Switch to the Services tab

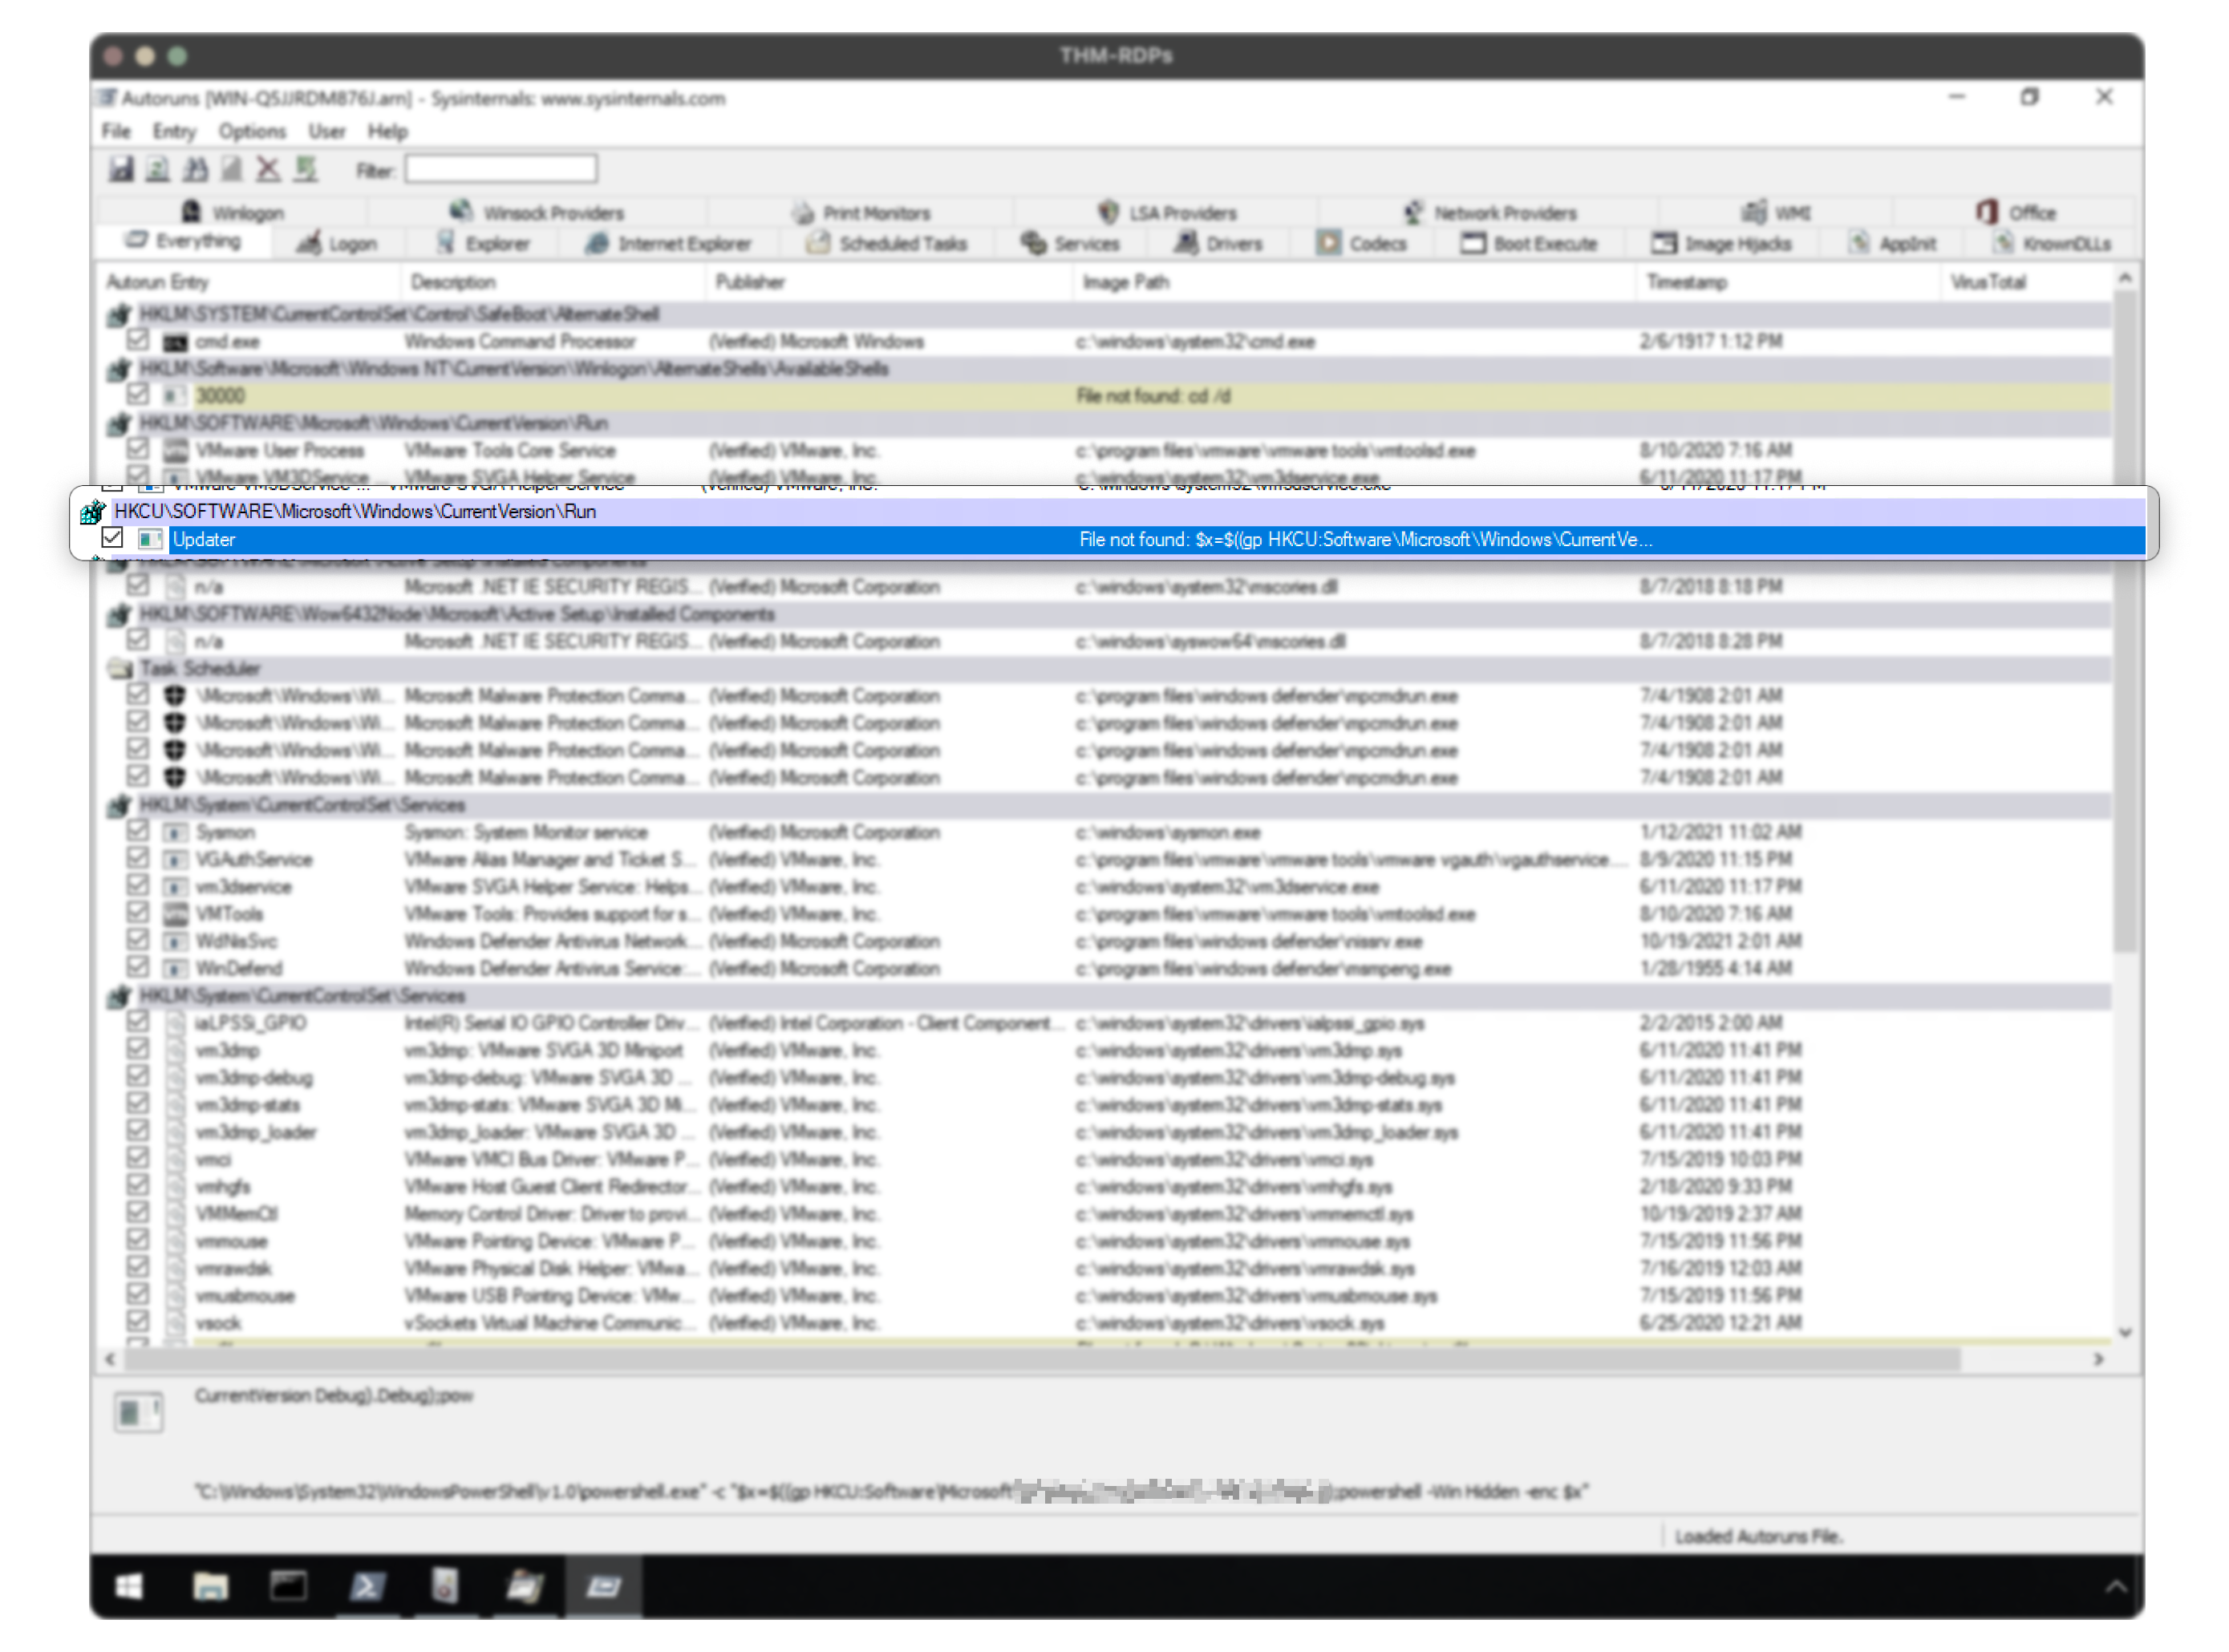[x=1071, y=243]
